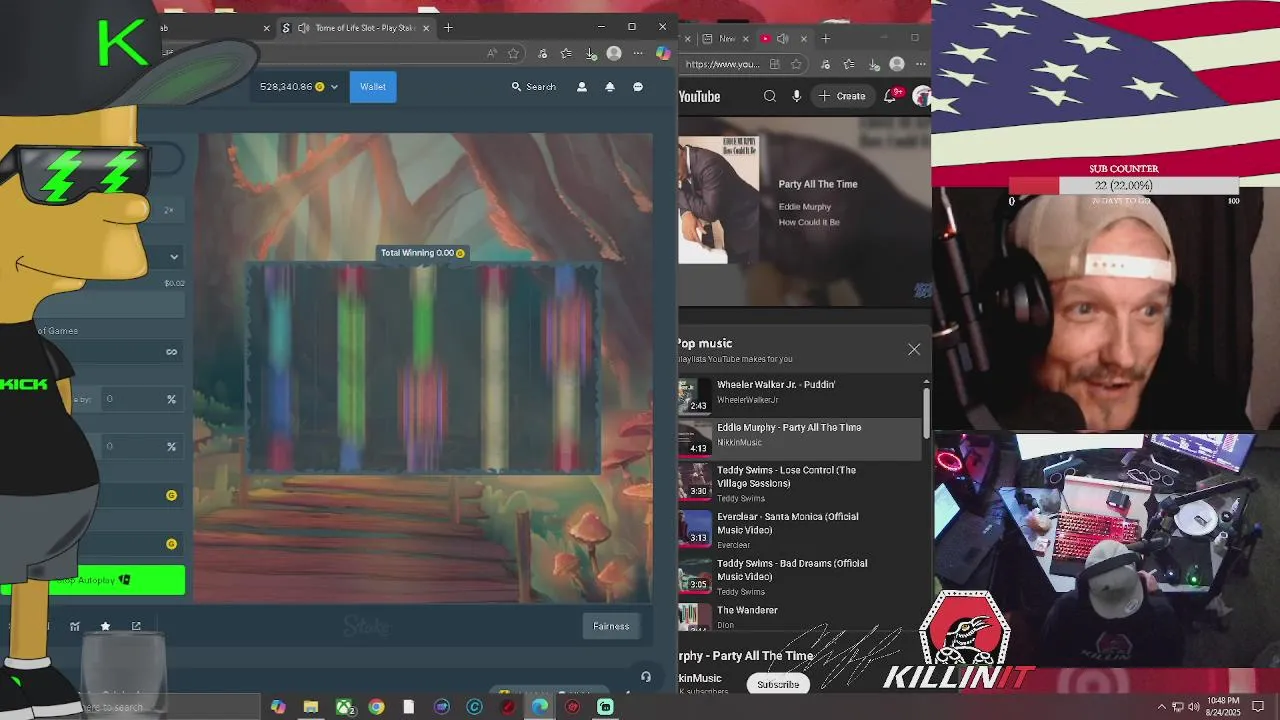Switch to the Tome of Life Slot tab
This screenshot has height=720, width=1280.
pyautogui.click(x=355, y=28)
